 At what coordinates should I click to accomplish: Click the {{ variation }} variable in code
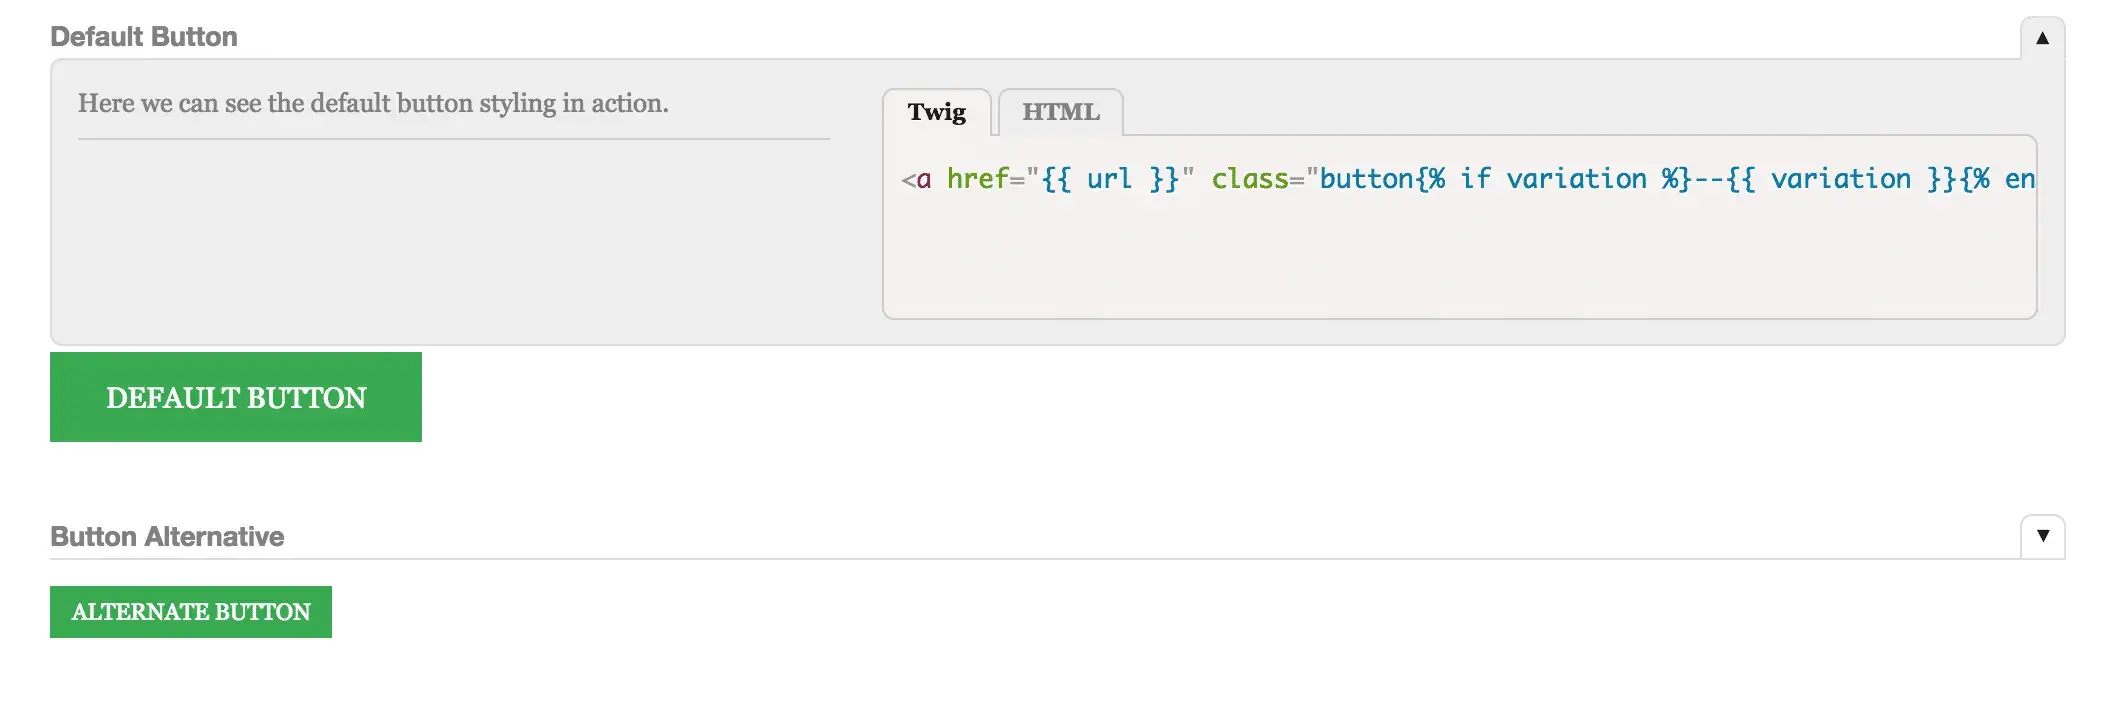point(1840,179)
